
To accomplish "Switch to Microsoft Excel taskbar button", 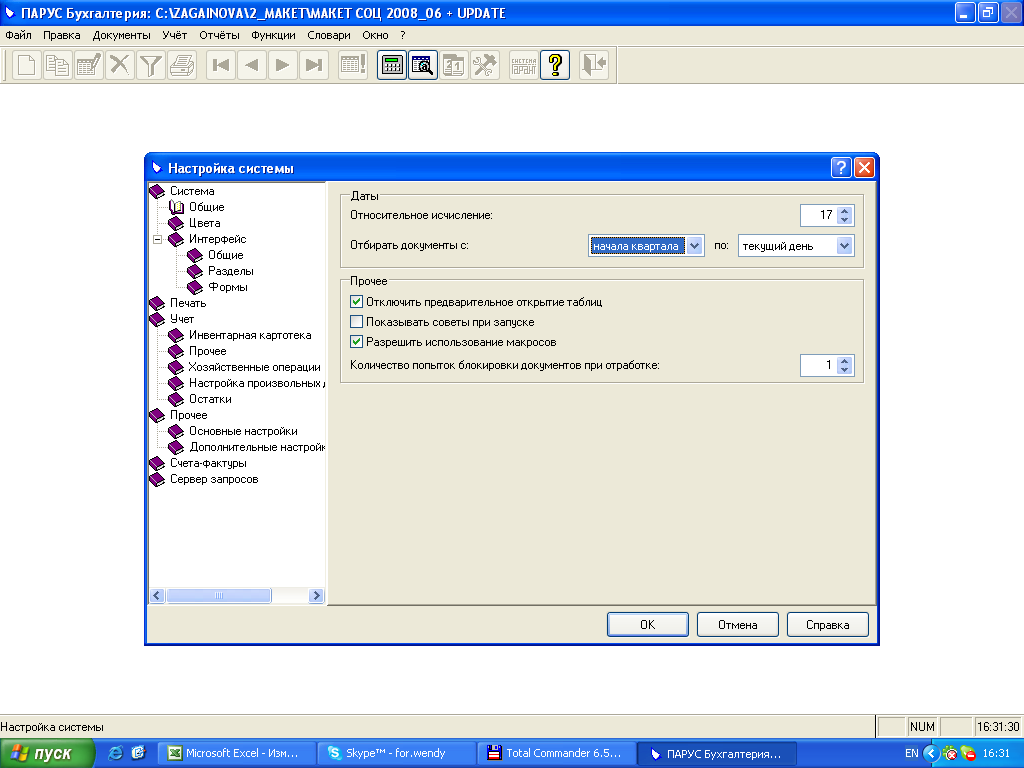I will 238,754.
